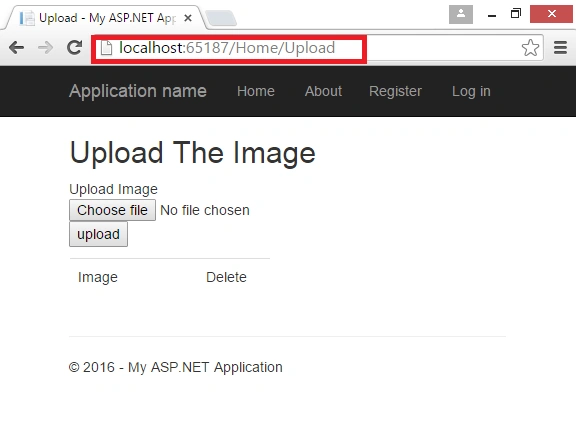Reload the page with the refresh icon
The height and width of the screenshot is (431, 576).
coord(75,48)
